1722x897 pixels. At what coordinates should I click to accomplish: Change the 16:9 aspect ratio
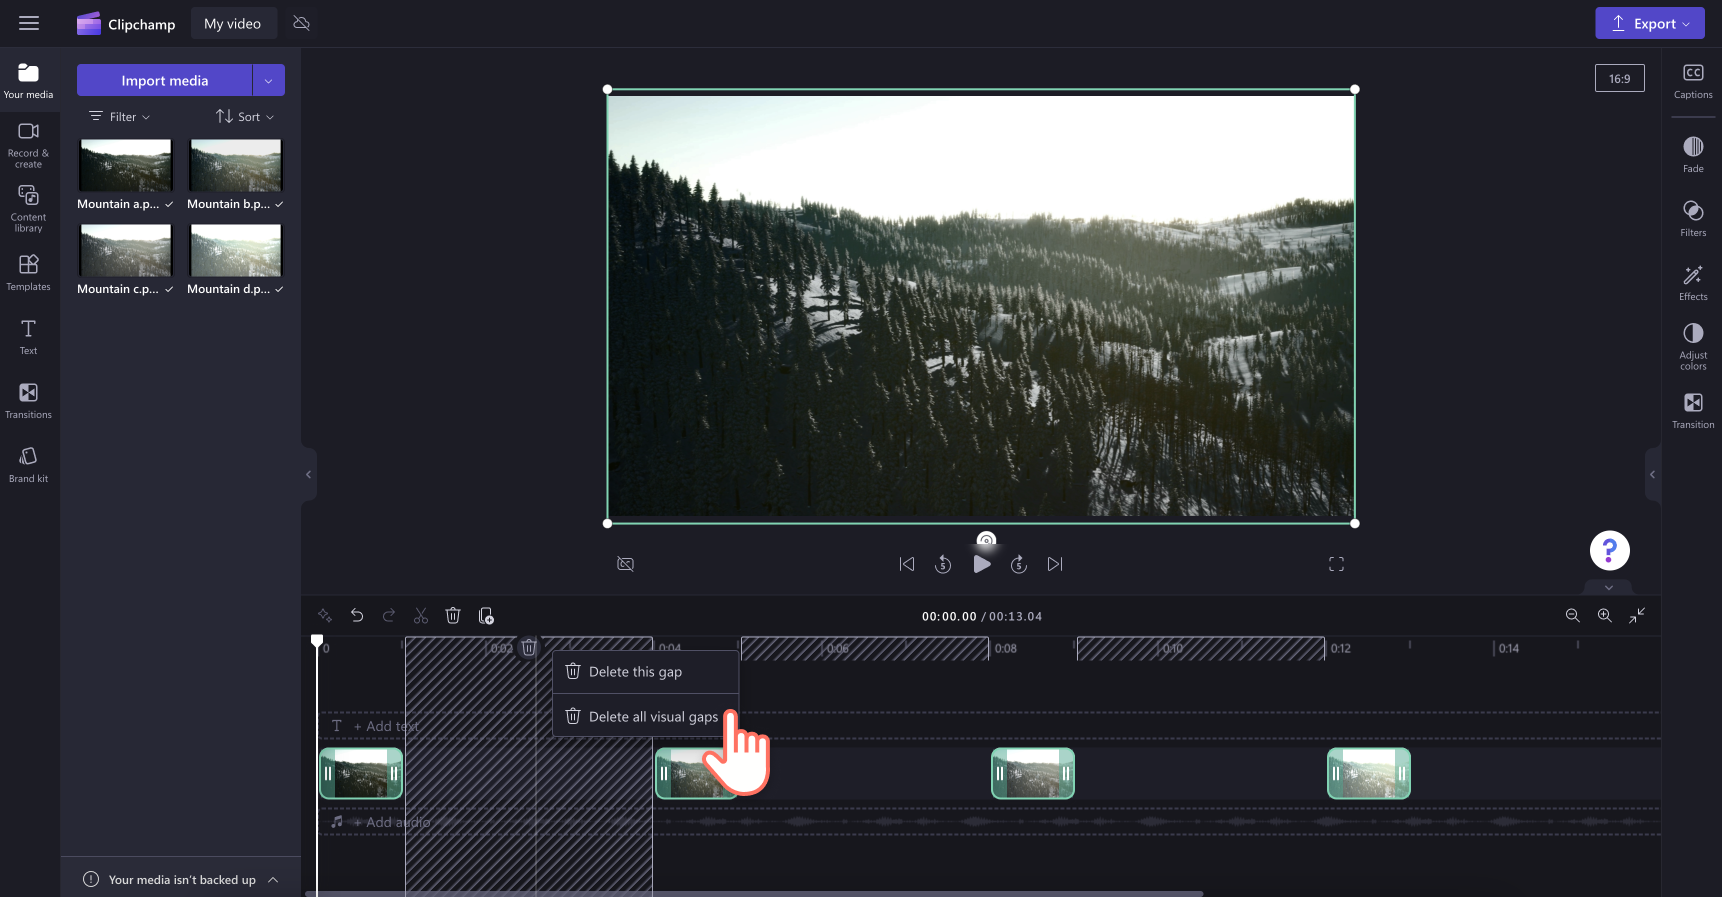[x=1619, y=79]
